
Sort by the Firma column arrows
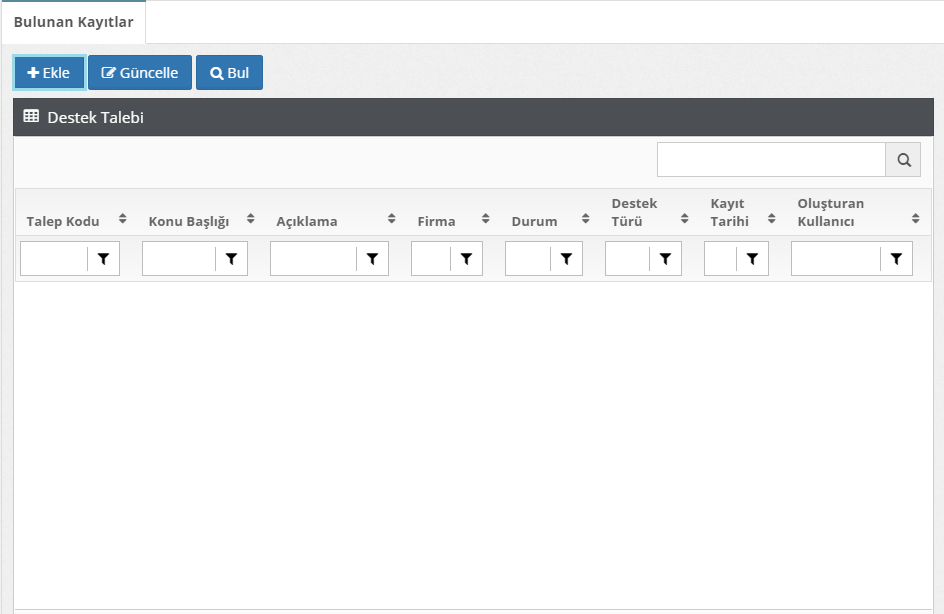[x=485, y=219]
